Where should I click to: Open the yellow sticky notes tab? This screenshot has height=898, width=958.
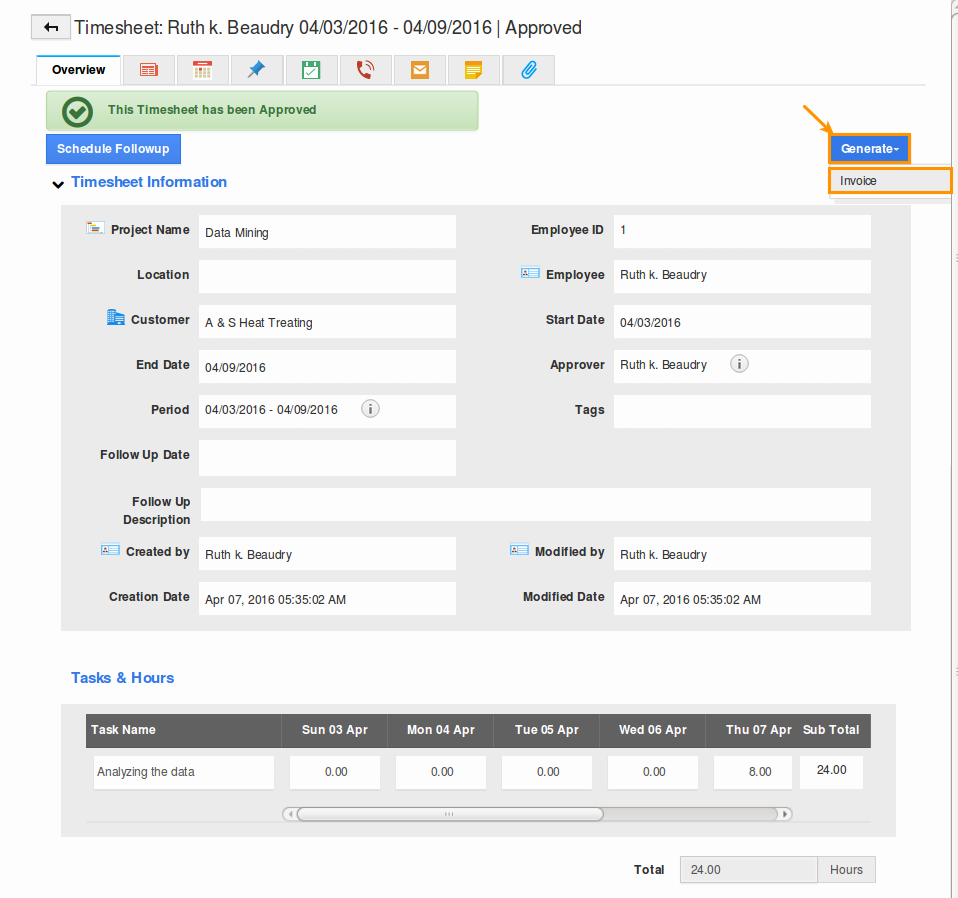point(473,70)
